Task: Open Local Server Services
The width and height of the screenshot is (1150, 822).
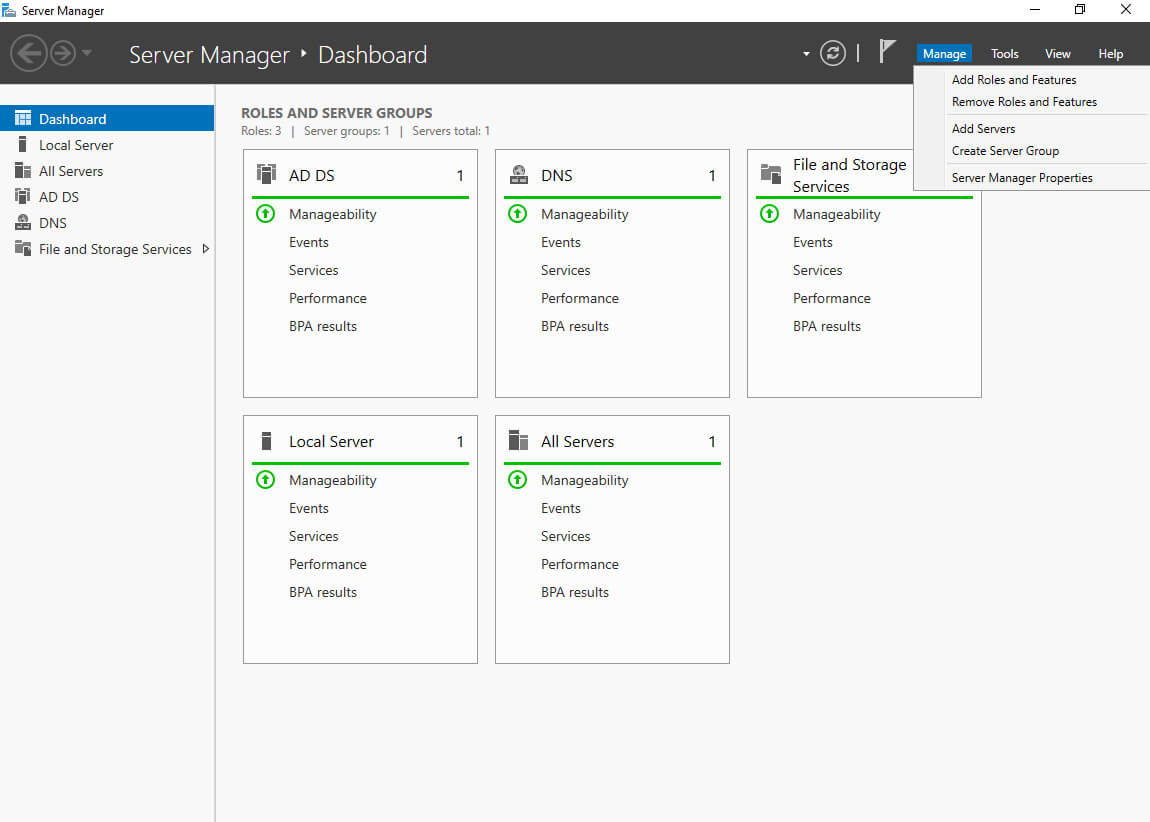Action: tap(313, 536)
